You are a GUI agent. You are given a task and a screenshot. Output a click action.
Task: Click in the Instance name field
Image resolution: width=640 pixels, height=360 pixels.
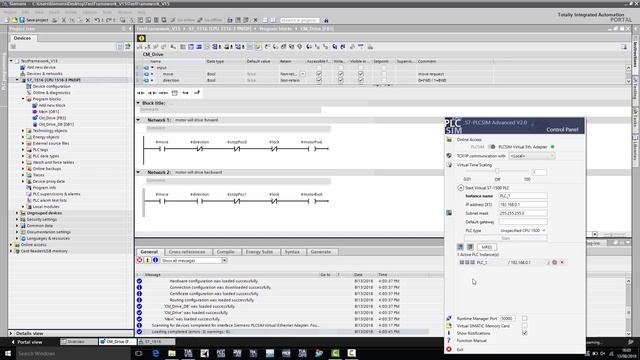pyautogui.click(x=522, y=196)
